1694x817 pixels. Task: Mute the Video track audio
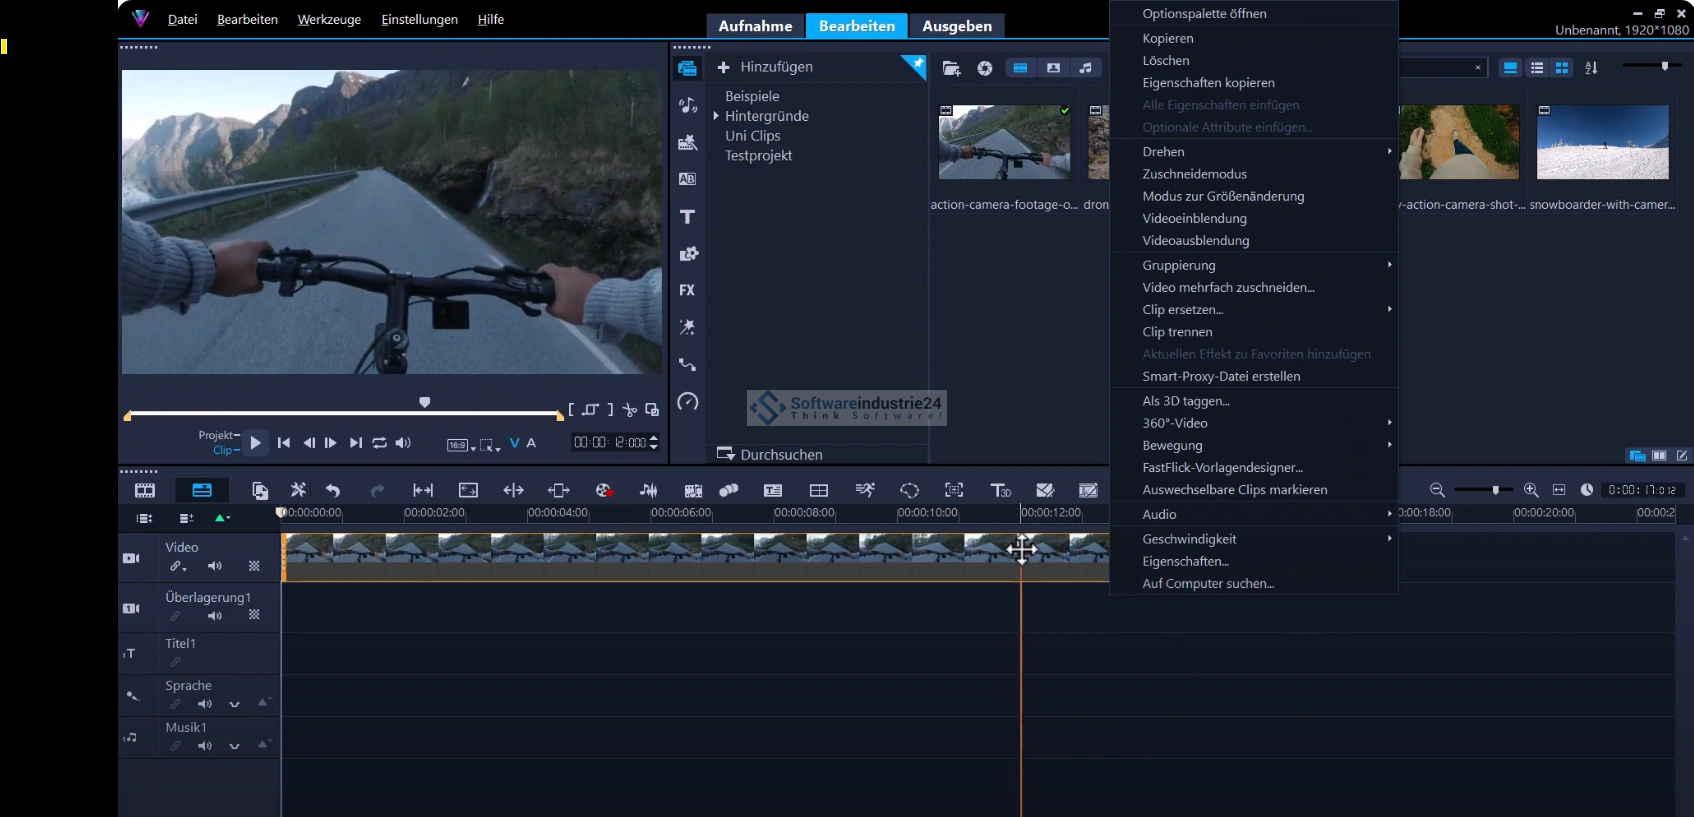(x=214, y=566)
